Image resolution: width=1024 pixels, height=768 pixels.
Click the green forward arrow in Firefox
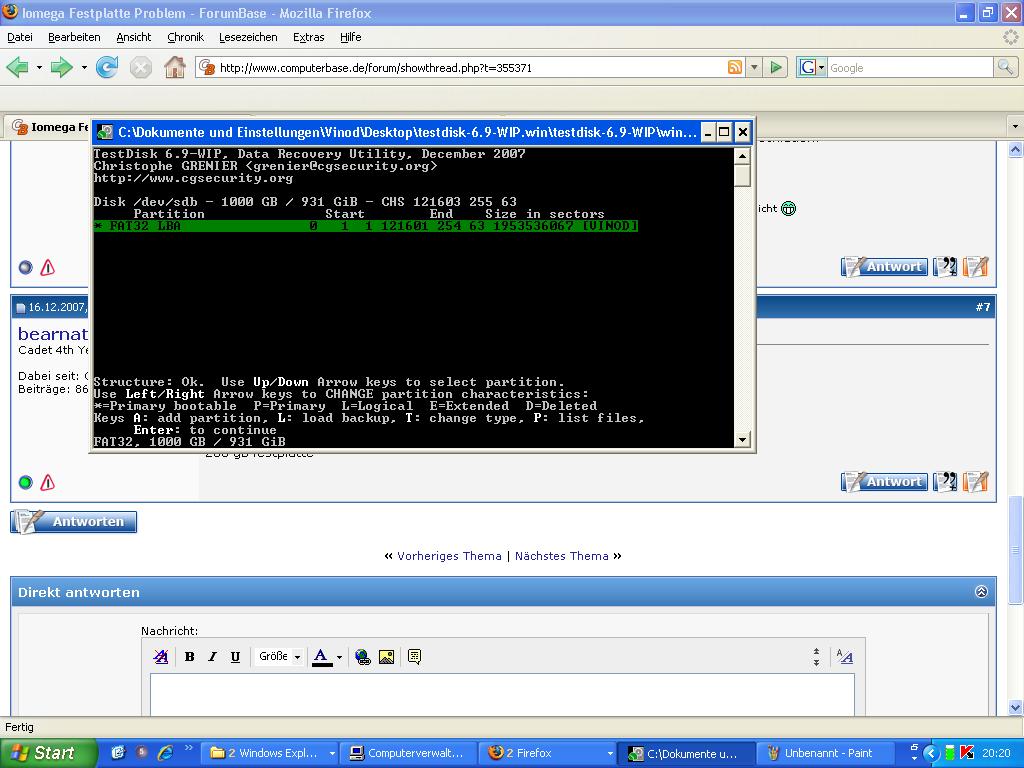[x=62, y=67]
